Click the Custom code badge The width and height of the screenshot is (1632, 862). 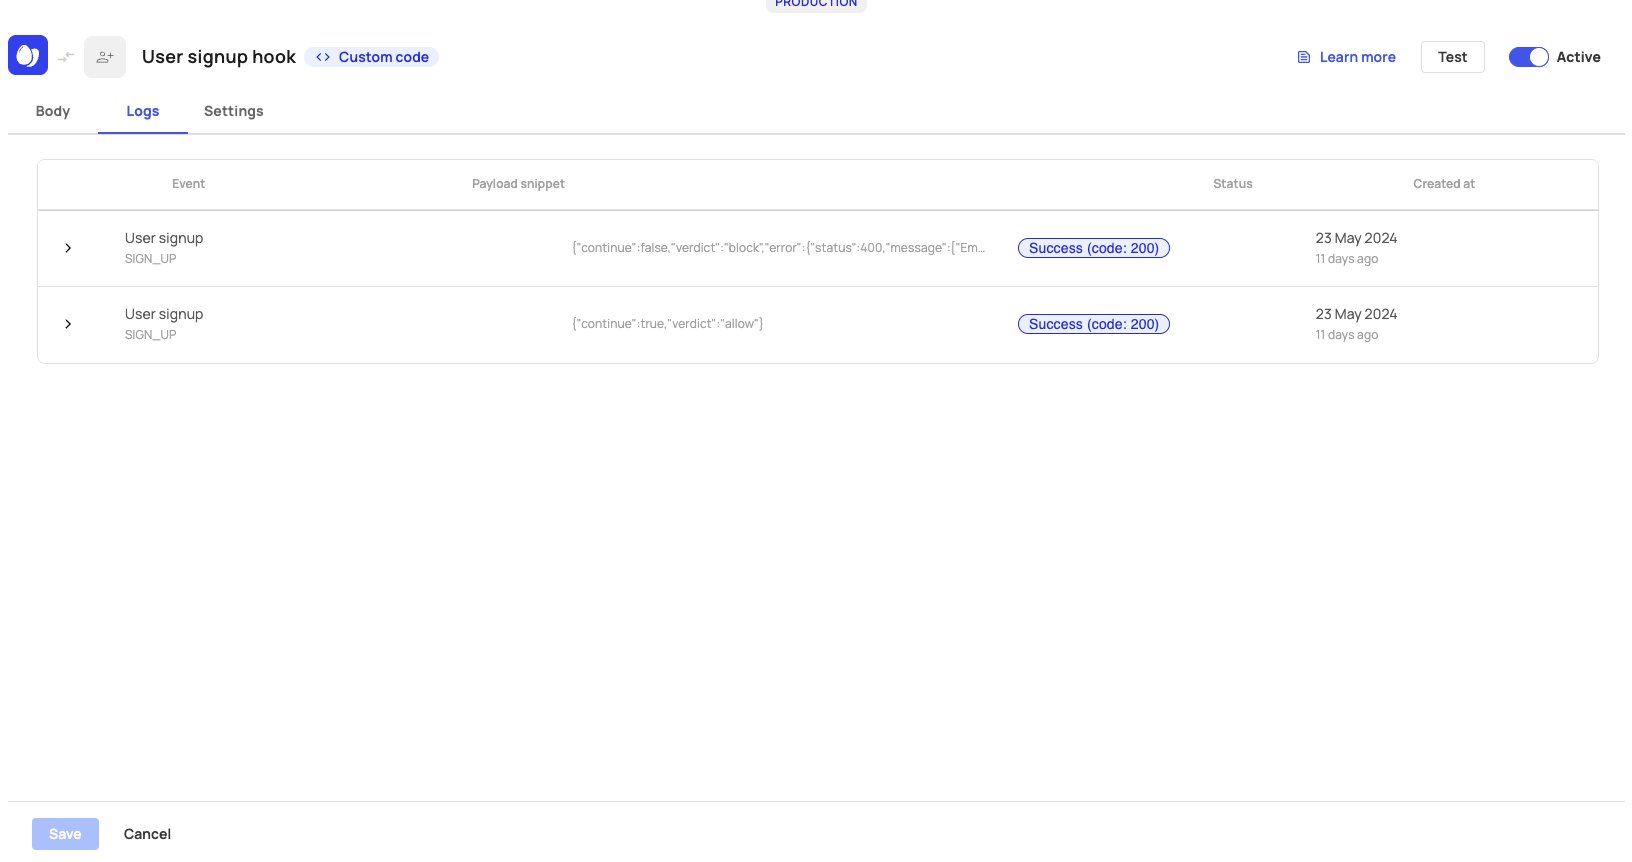(372, 57)
